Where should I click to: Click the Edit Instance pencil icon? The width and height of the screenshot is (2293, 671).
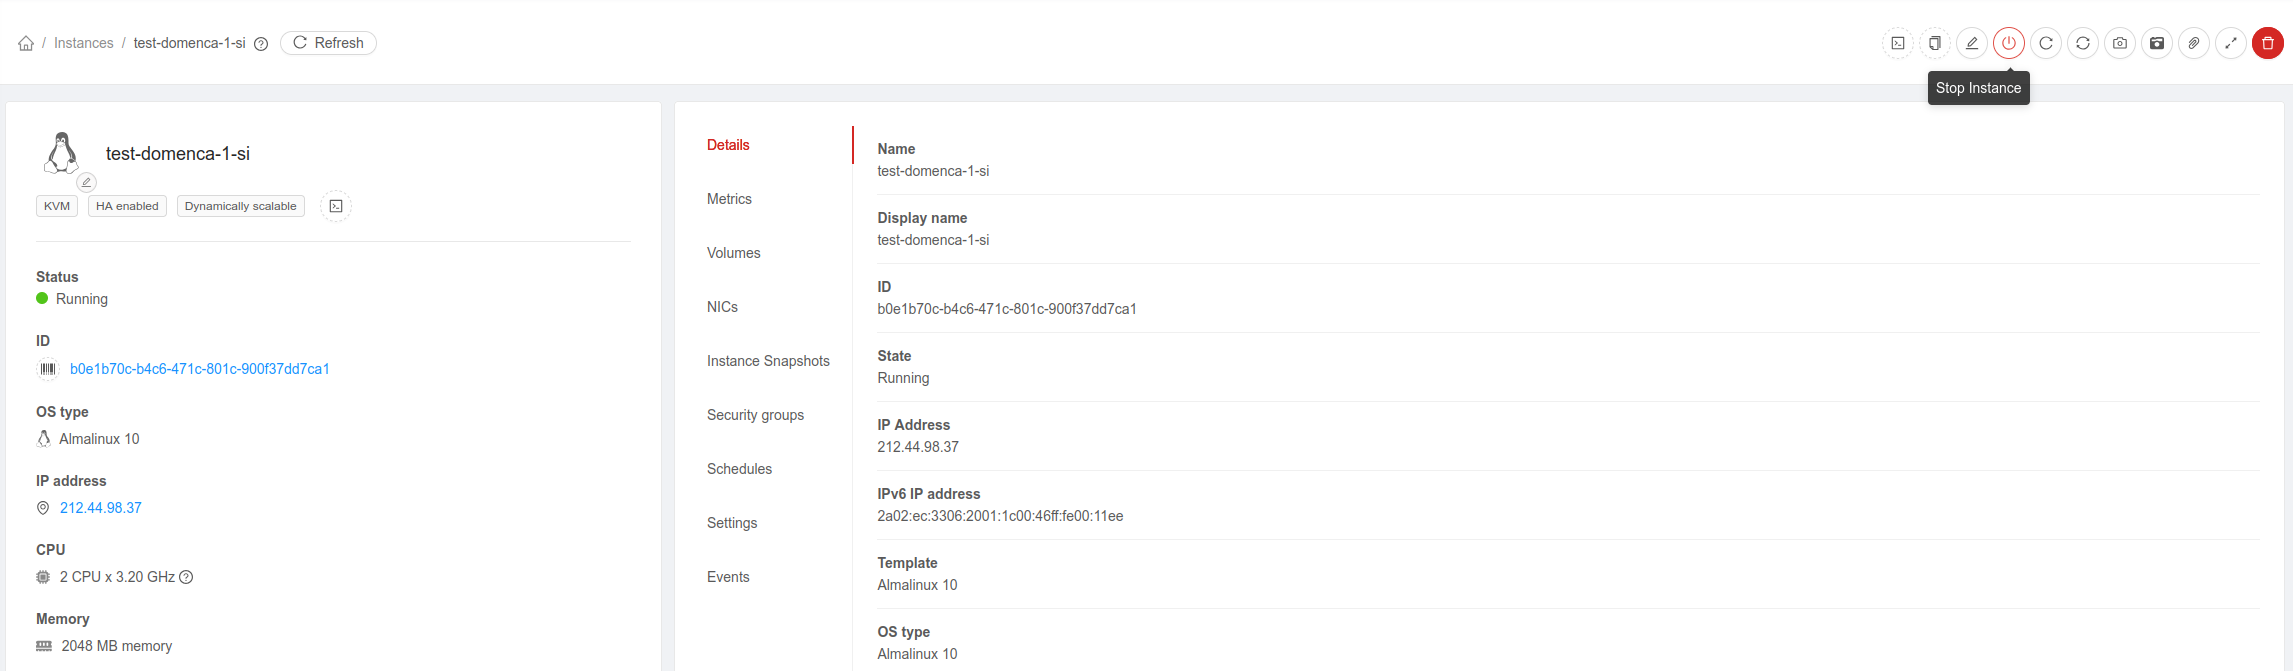[1971, 43]
